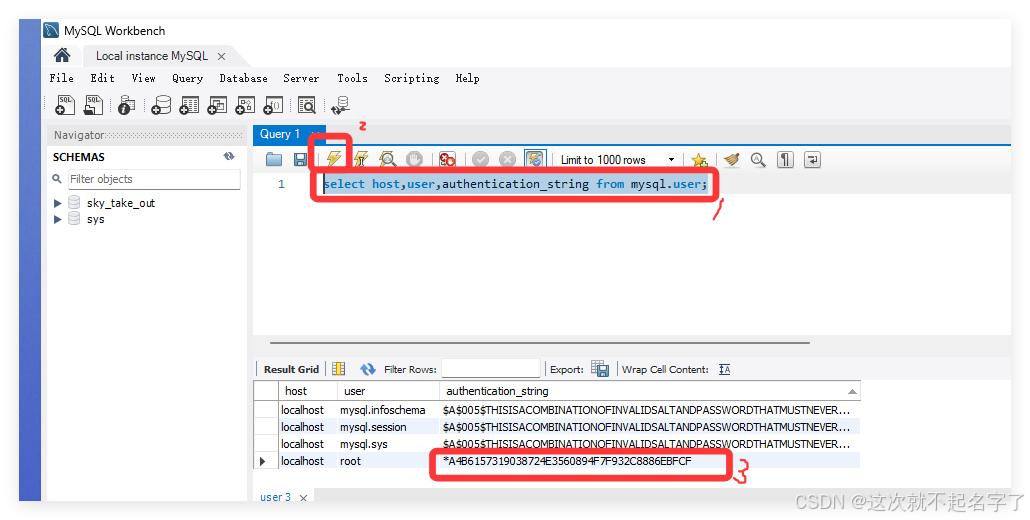The width and height of the screenshot is (1030, 520).
Task: Sort by authentication_string column header
Action: (650, 391)
